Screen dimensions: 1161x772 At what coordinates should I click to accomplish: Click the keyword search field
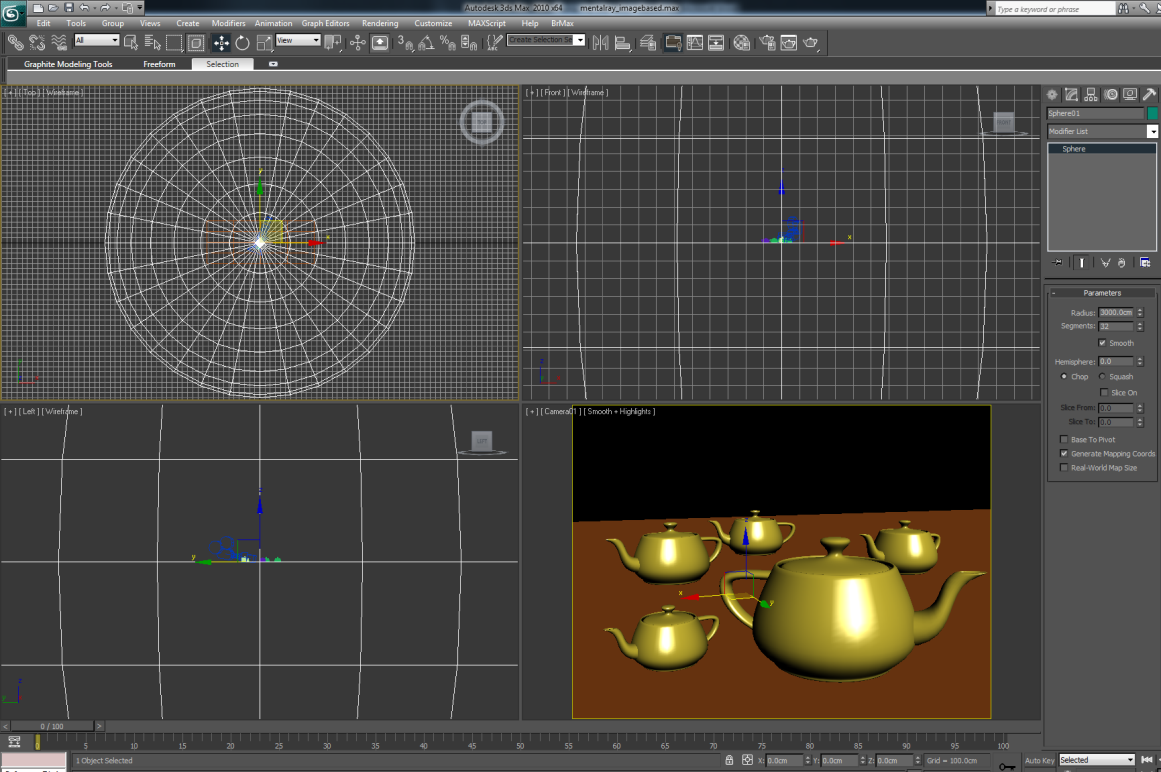point(1054,9)
